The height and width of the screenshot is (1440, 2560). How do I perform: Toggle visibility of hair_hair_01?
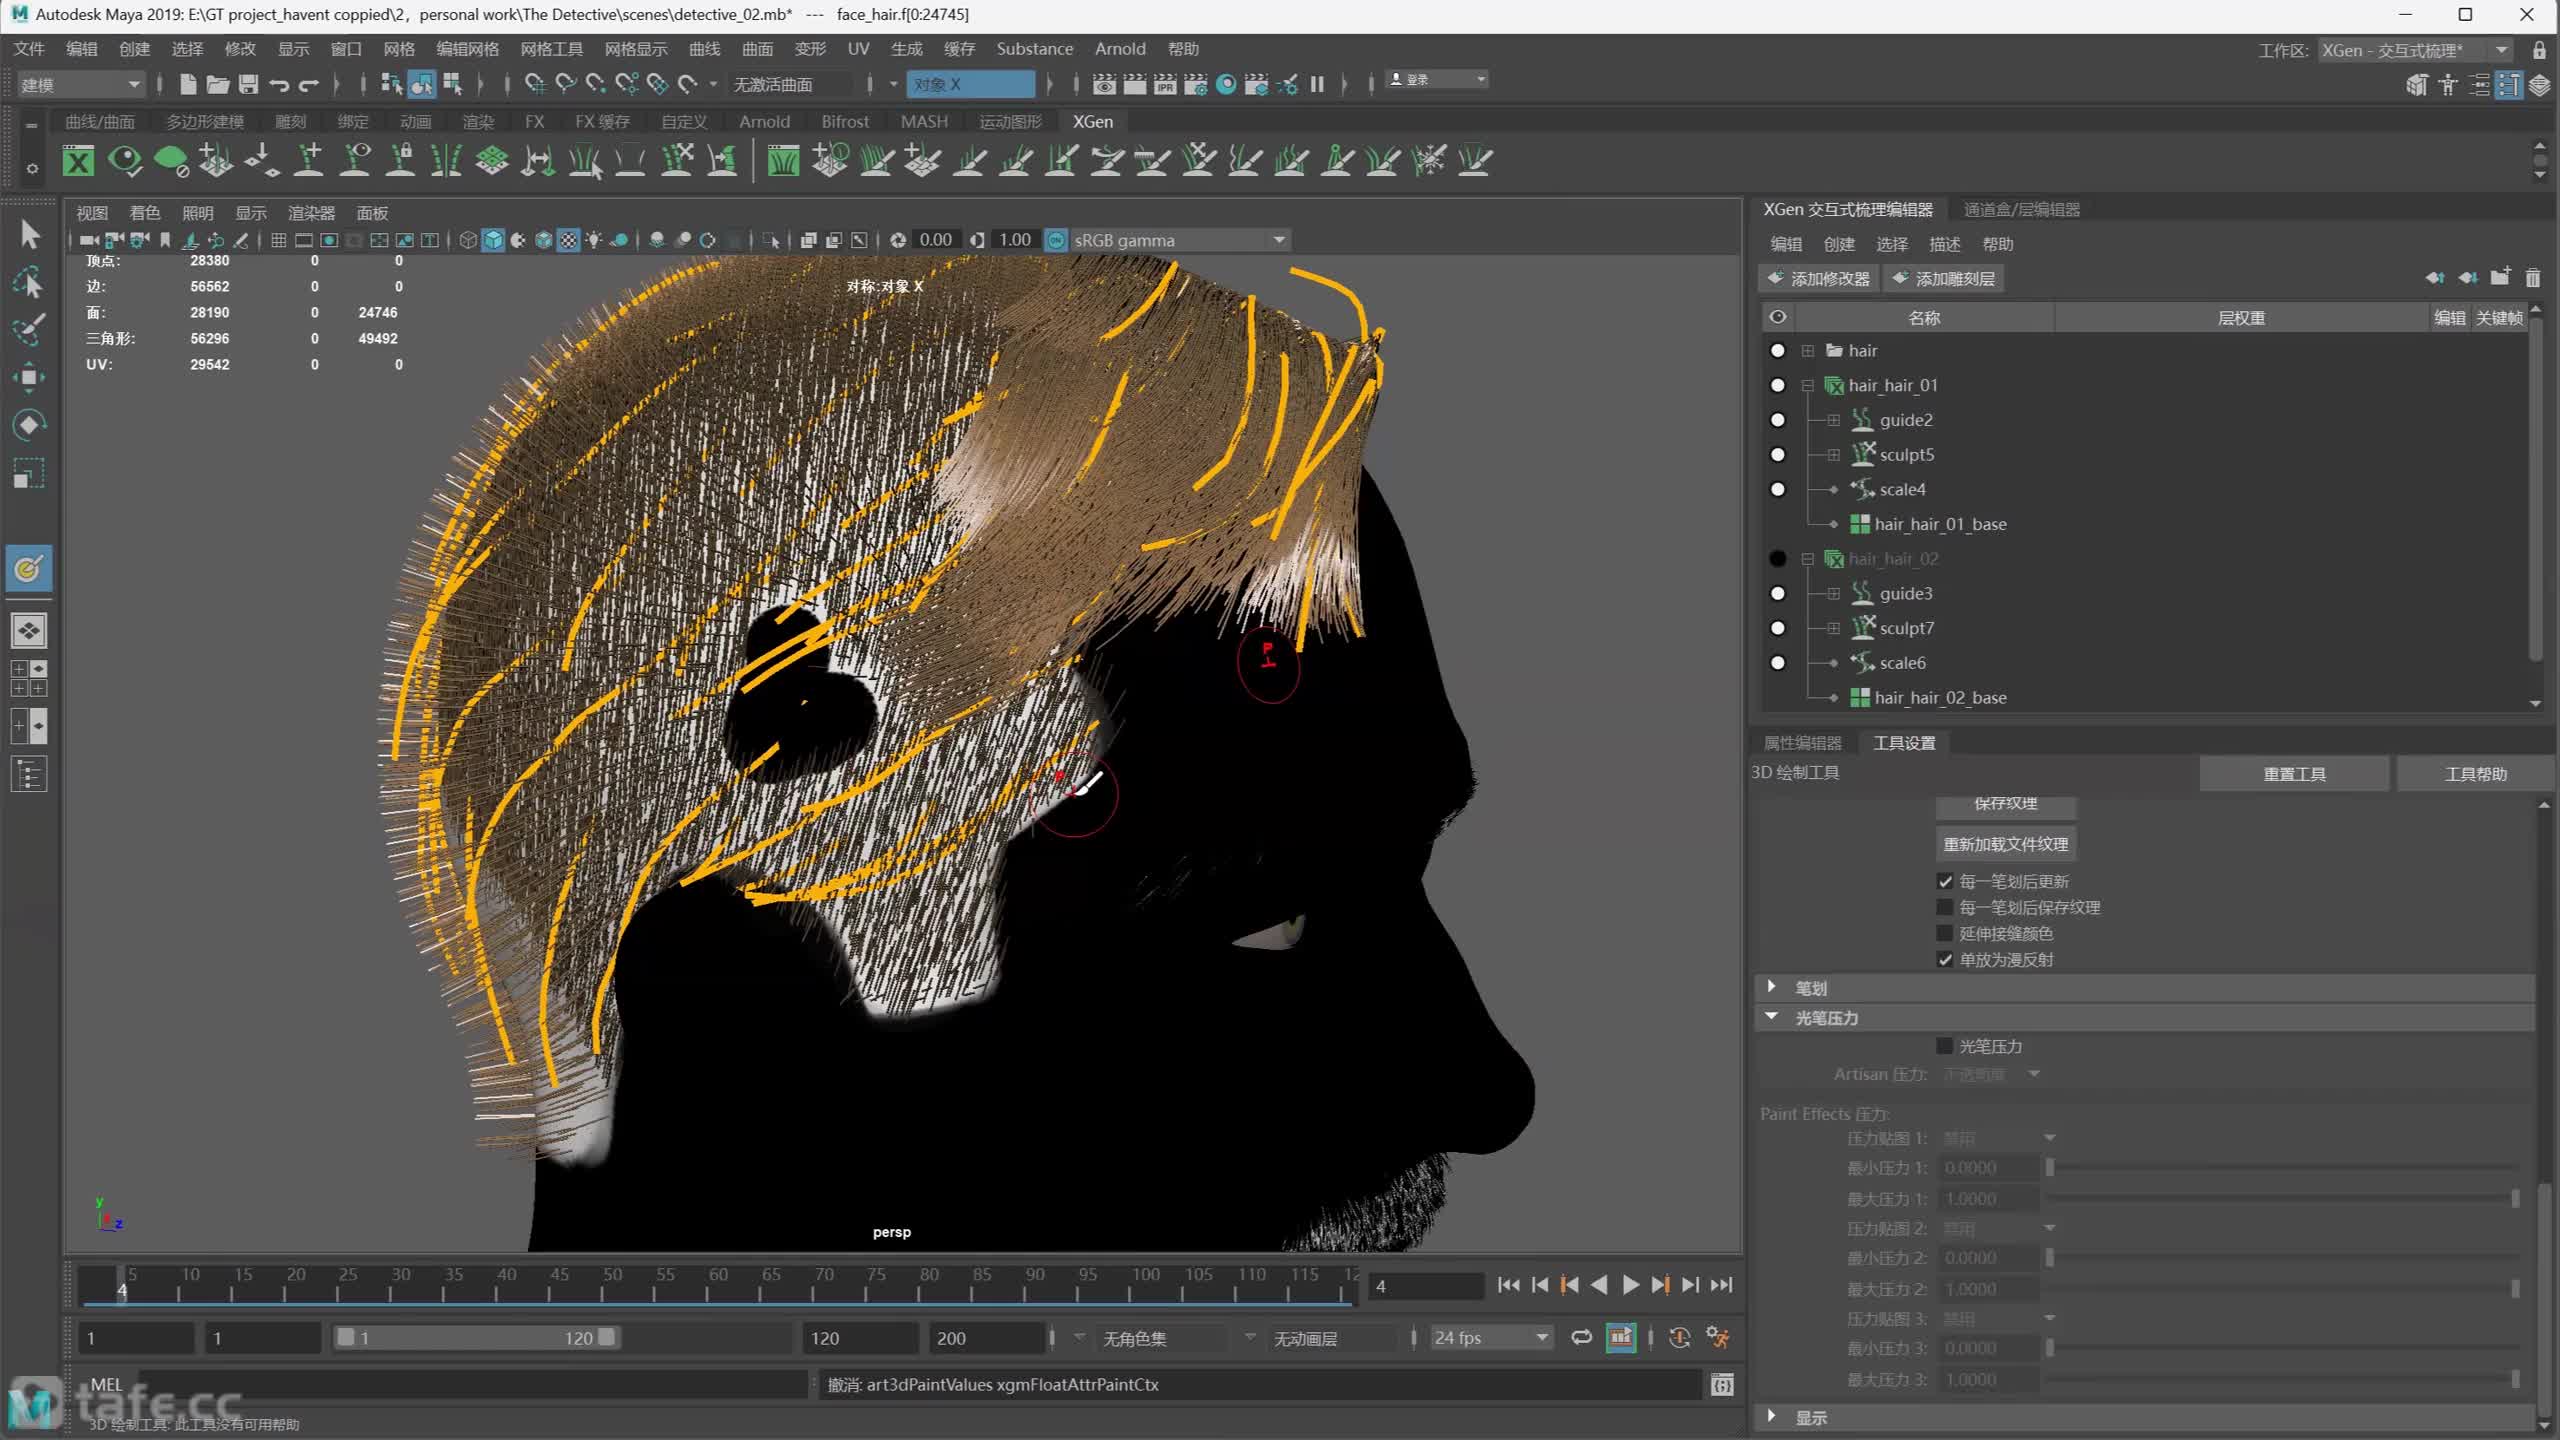[x=1777, y=385]
